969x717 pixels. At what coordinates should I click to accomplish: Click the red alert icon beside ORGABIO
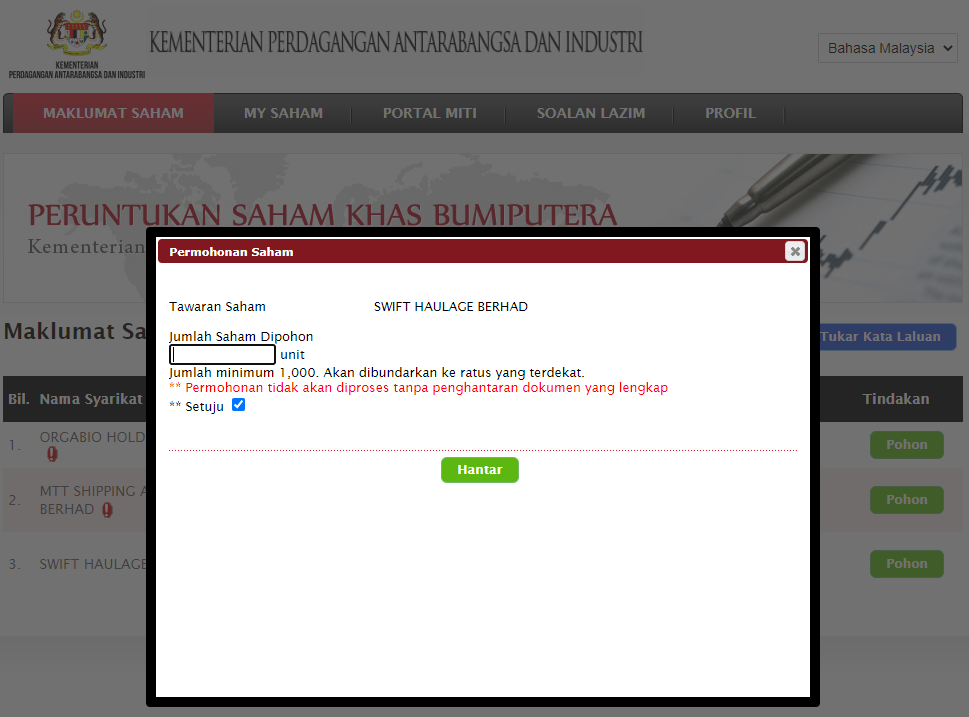52,456
